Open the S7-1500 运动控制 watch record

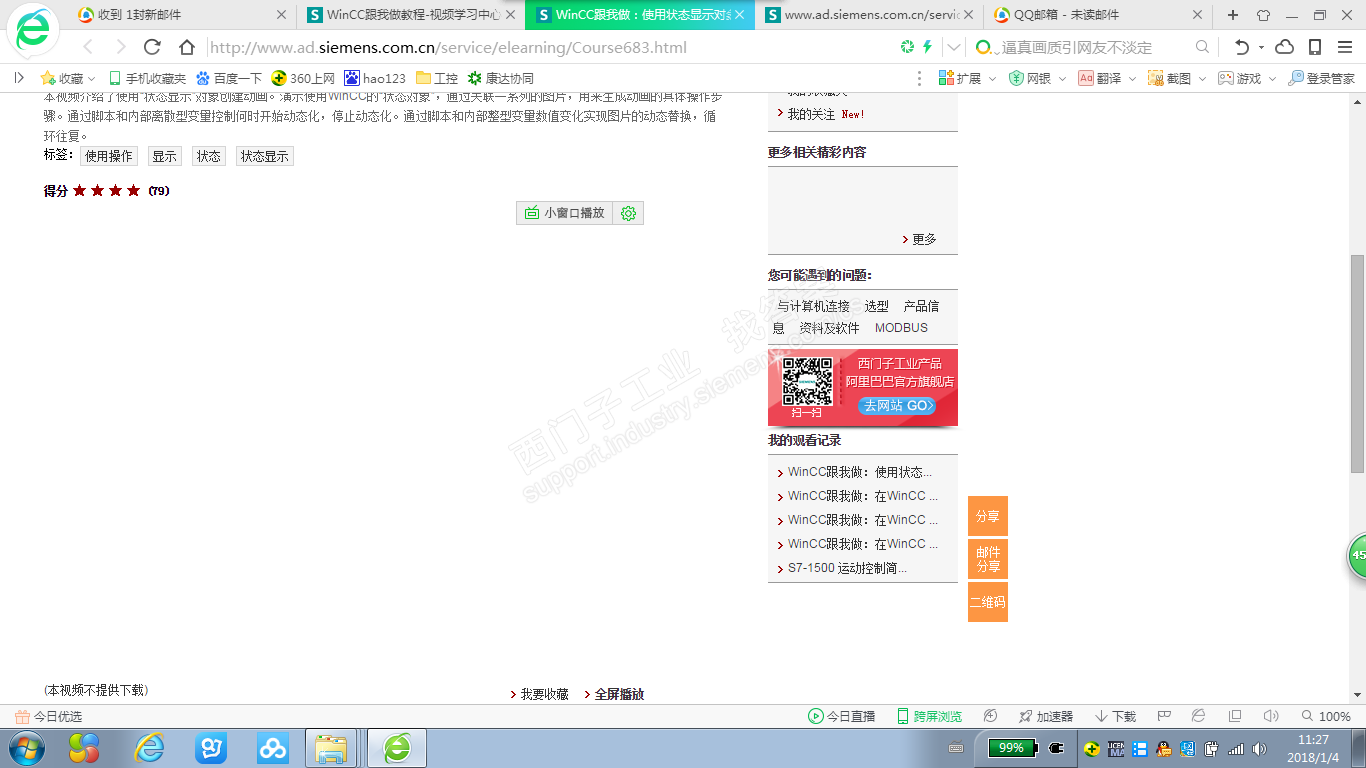pyautogui.click(x=847, y=568)
